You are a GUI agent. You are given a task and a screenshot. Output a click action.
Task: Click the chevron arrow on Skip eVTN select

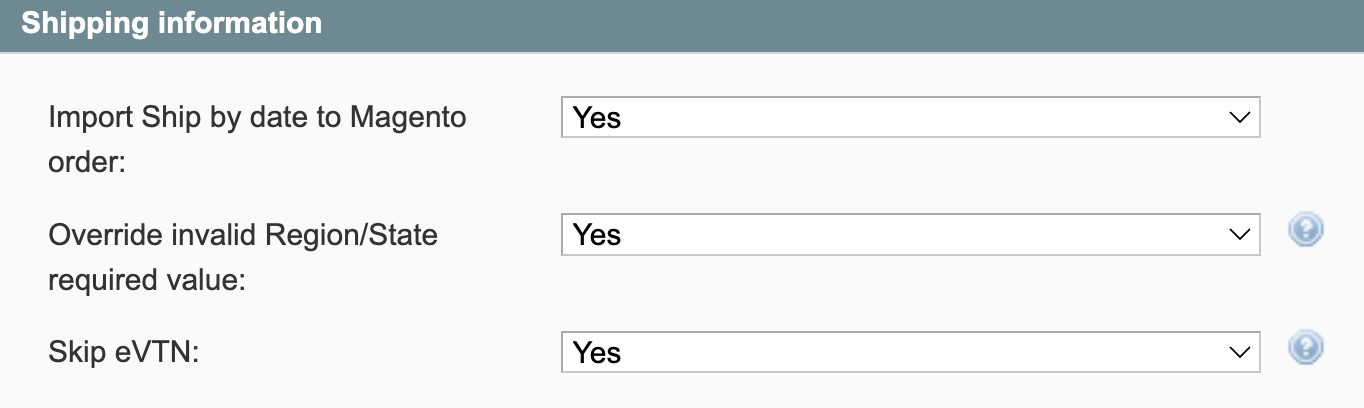(1239, 352)
